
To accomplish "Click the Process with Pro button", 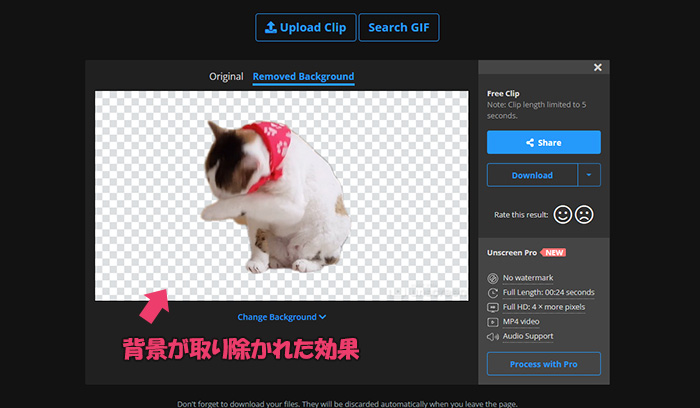I will (x=544, y=364).
